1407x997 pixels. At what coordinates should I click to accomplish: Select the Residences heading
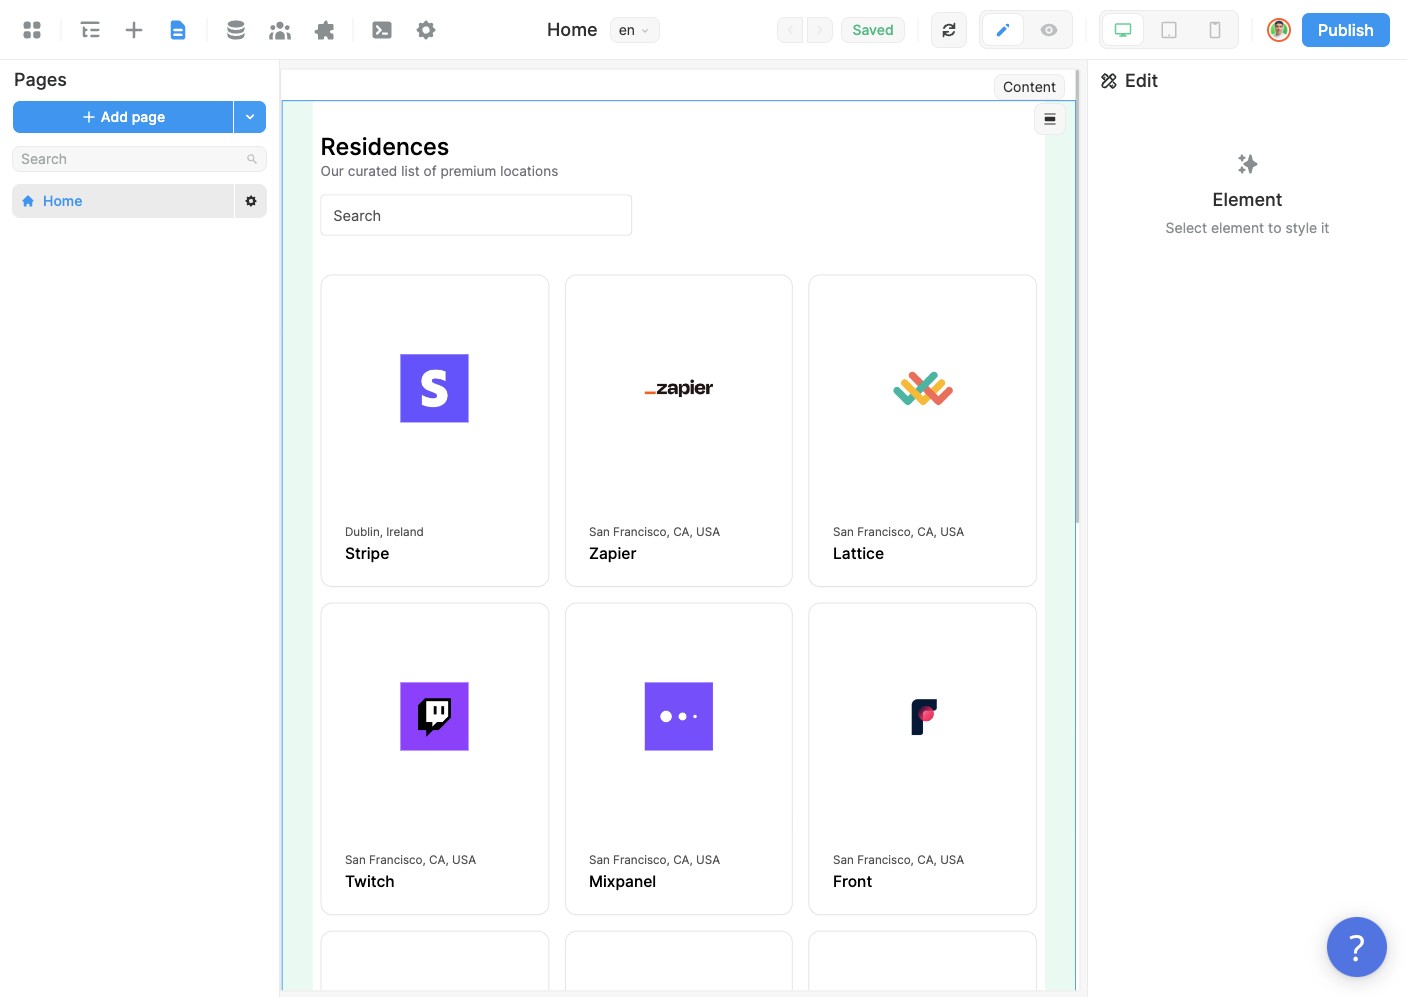385,147
